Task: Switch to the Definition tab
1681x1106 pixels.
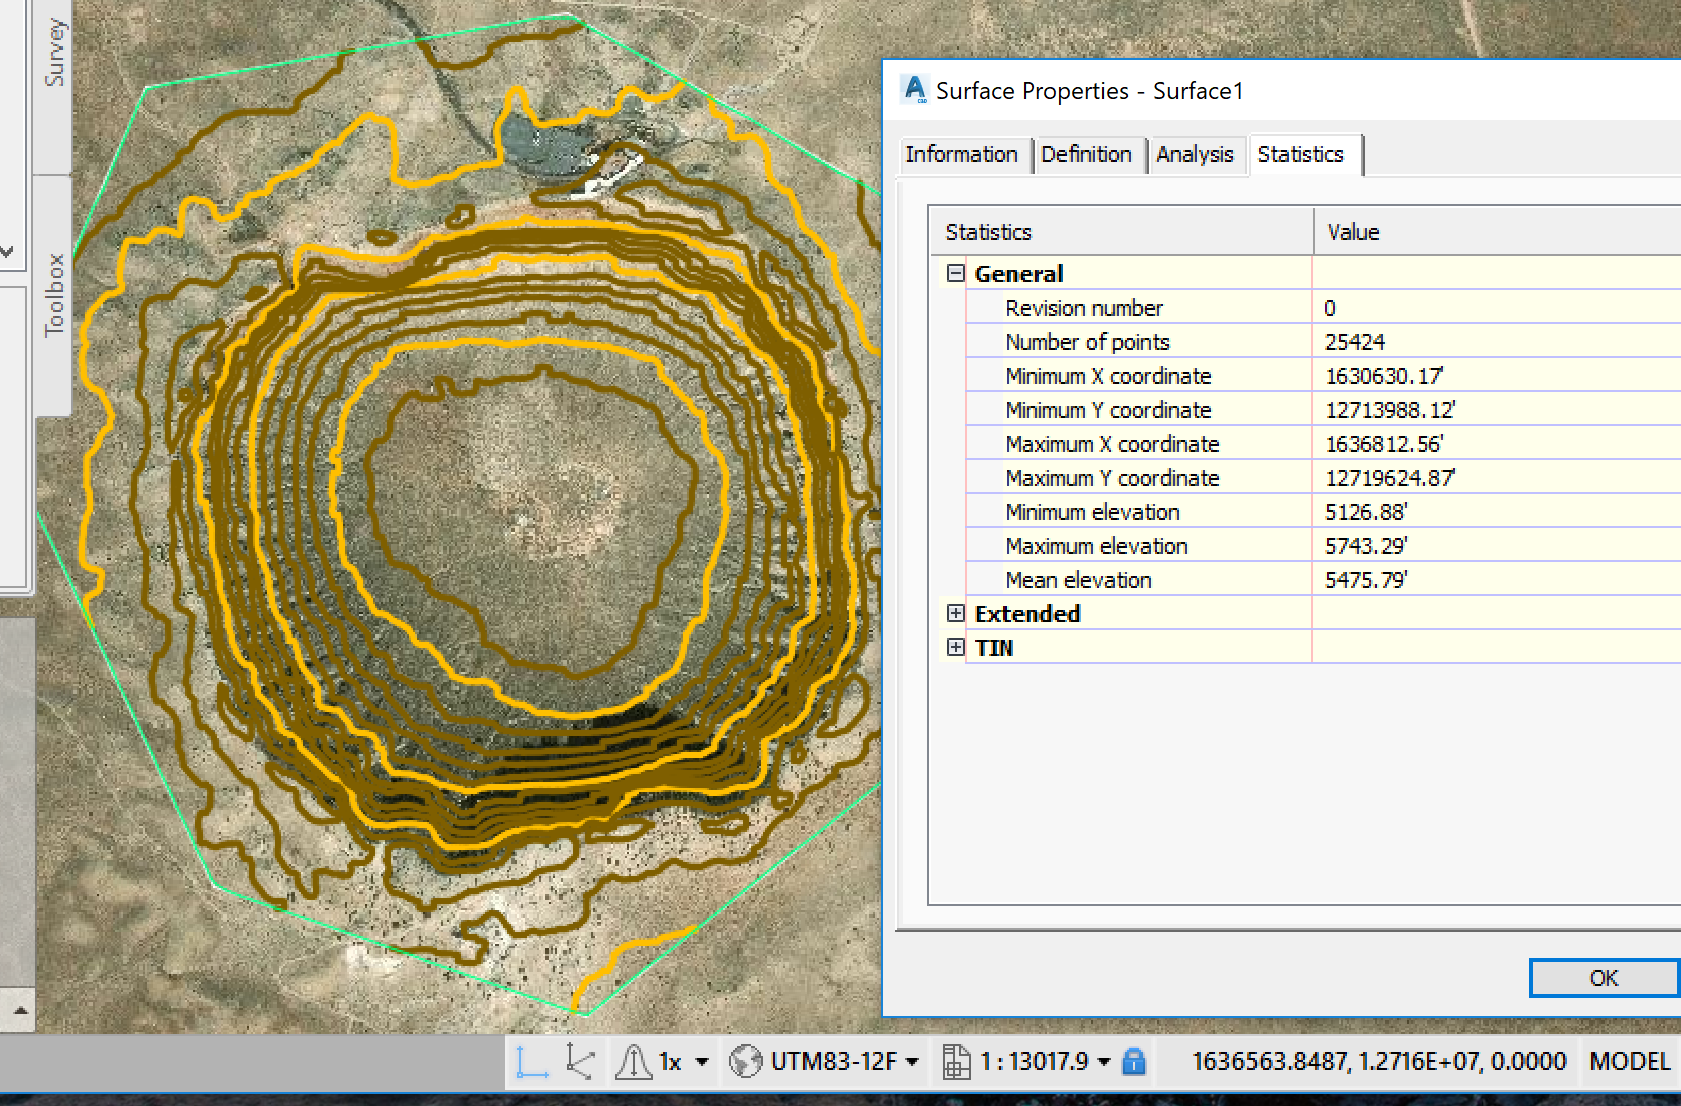Action: coord(1086,154)
